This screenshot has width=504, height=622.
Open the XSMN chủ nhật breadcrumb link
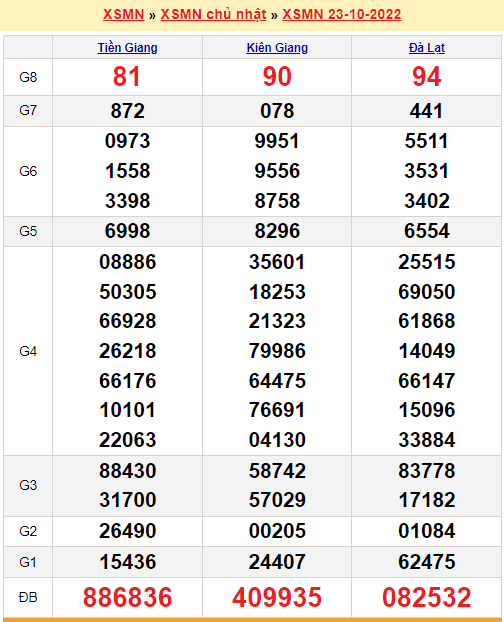tap(213, 14)
